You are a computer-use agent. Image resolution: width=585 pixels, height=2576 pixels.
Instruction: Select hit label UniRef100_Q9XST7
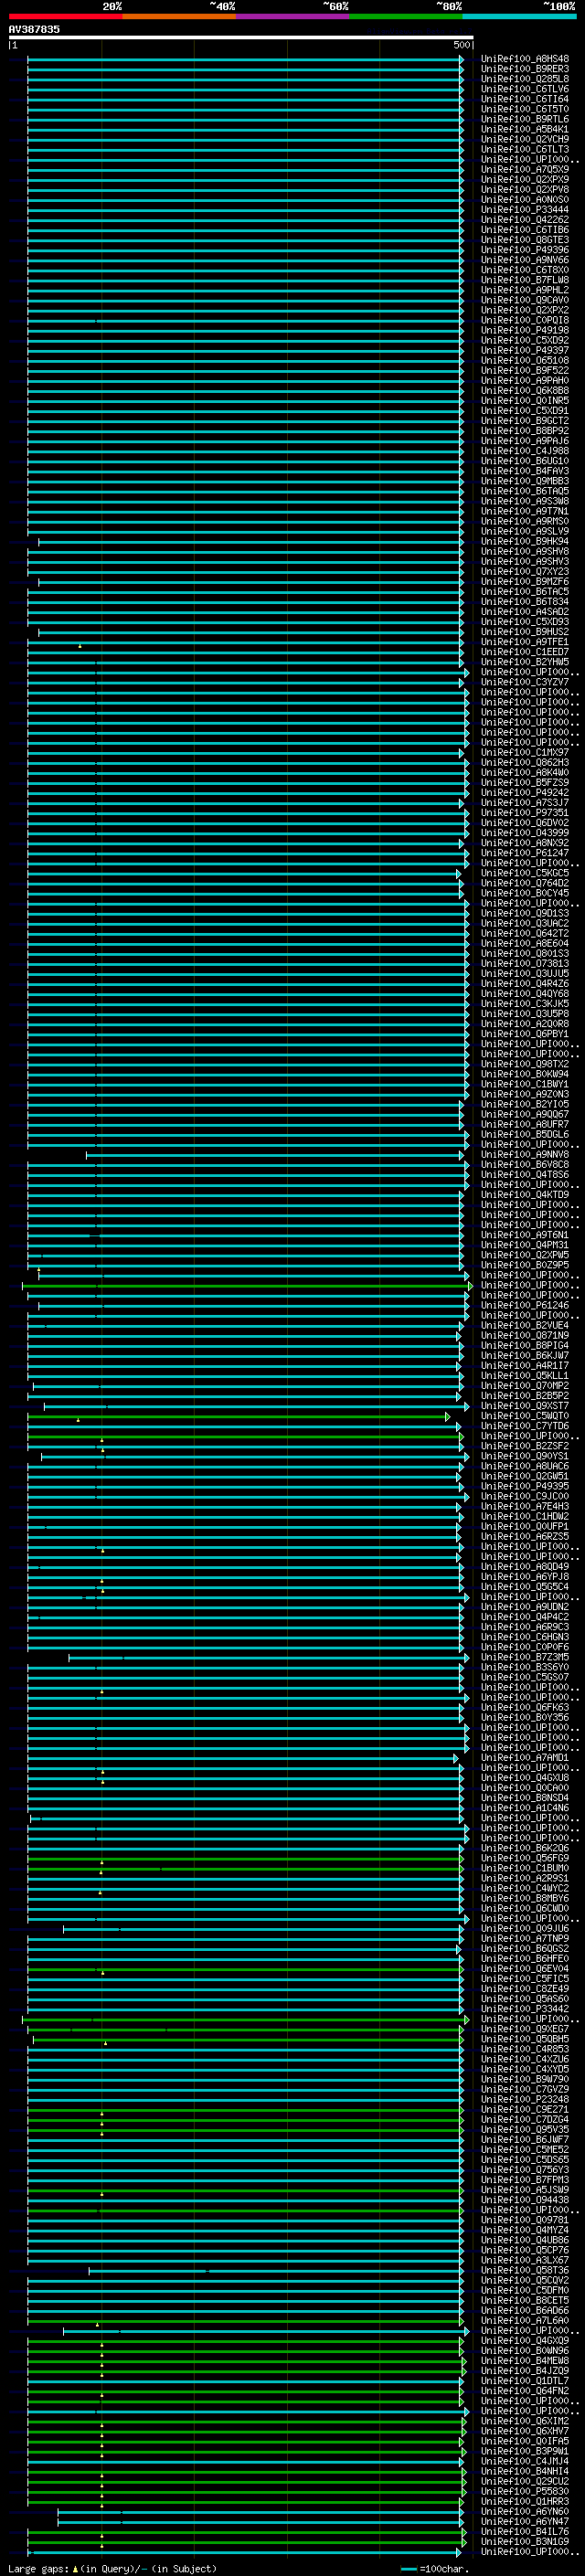pyautogui.click(x=525, y=1406)
